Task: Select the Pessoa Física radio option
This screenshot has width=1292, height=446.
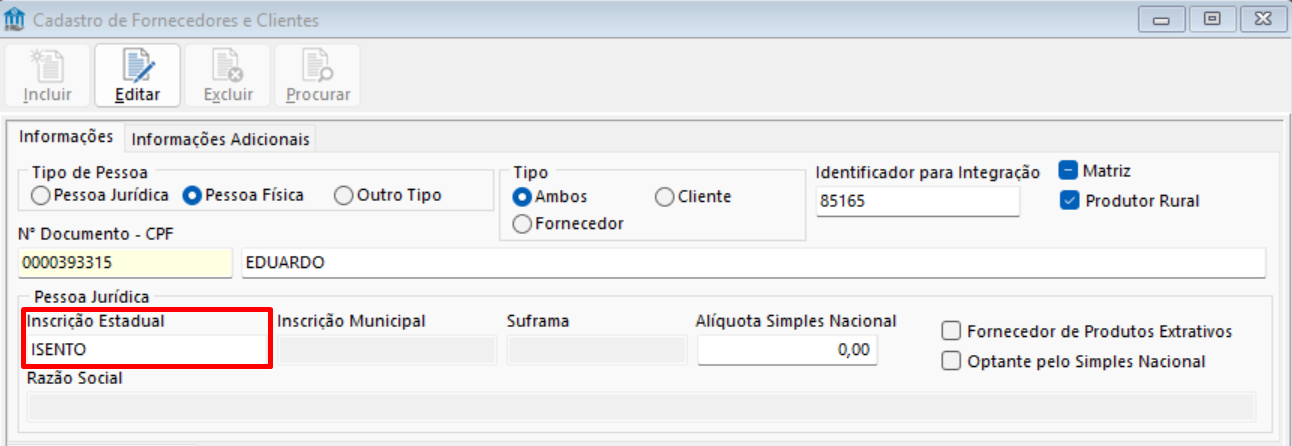Action: tap(245, 195)
